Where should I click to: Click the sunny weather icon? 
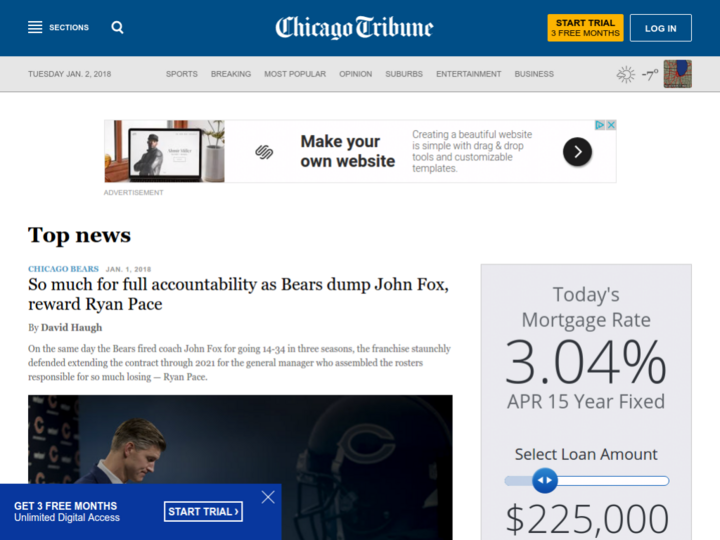point(625,74)
